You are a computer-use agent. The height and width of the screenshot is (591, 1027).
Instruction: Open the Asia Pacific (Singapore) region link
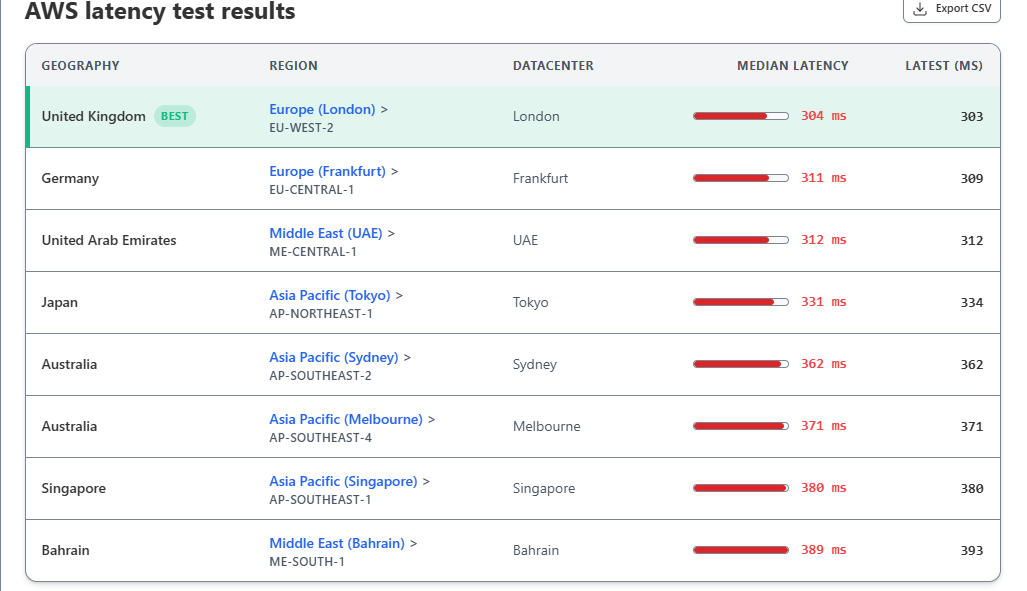tap(343, 481)
